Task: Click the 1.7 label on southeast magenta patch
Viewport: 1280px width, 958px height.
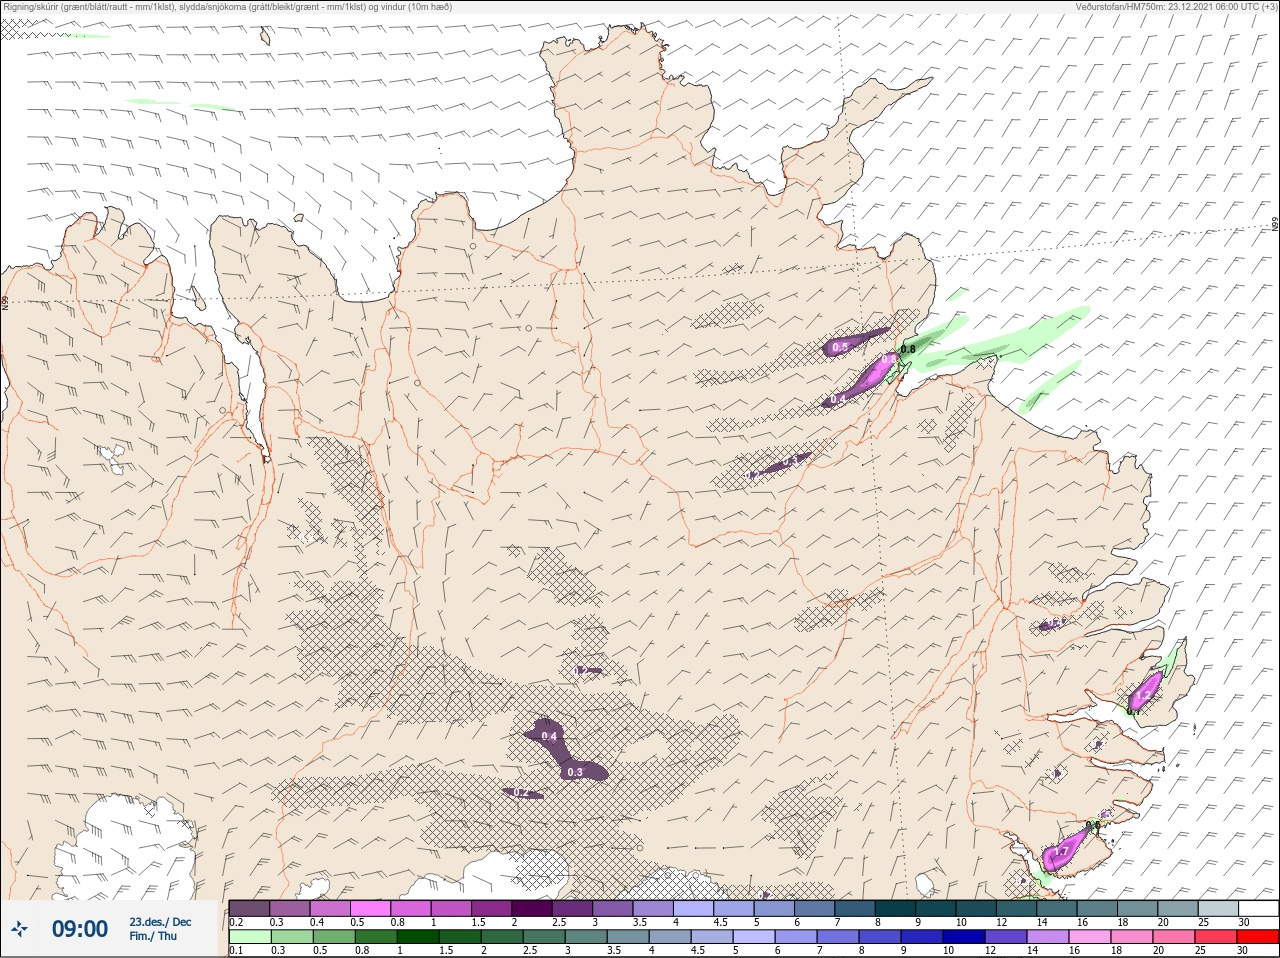Action: pos(1062,852)
